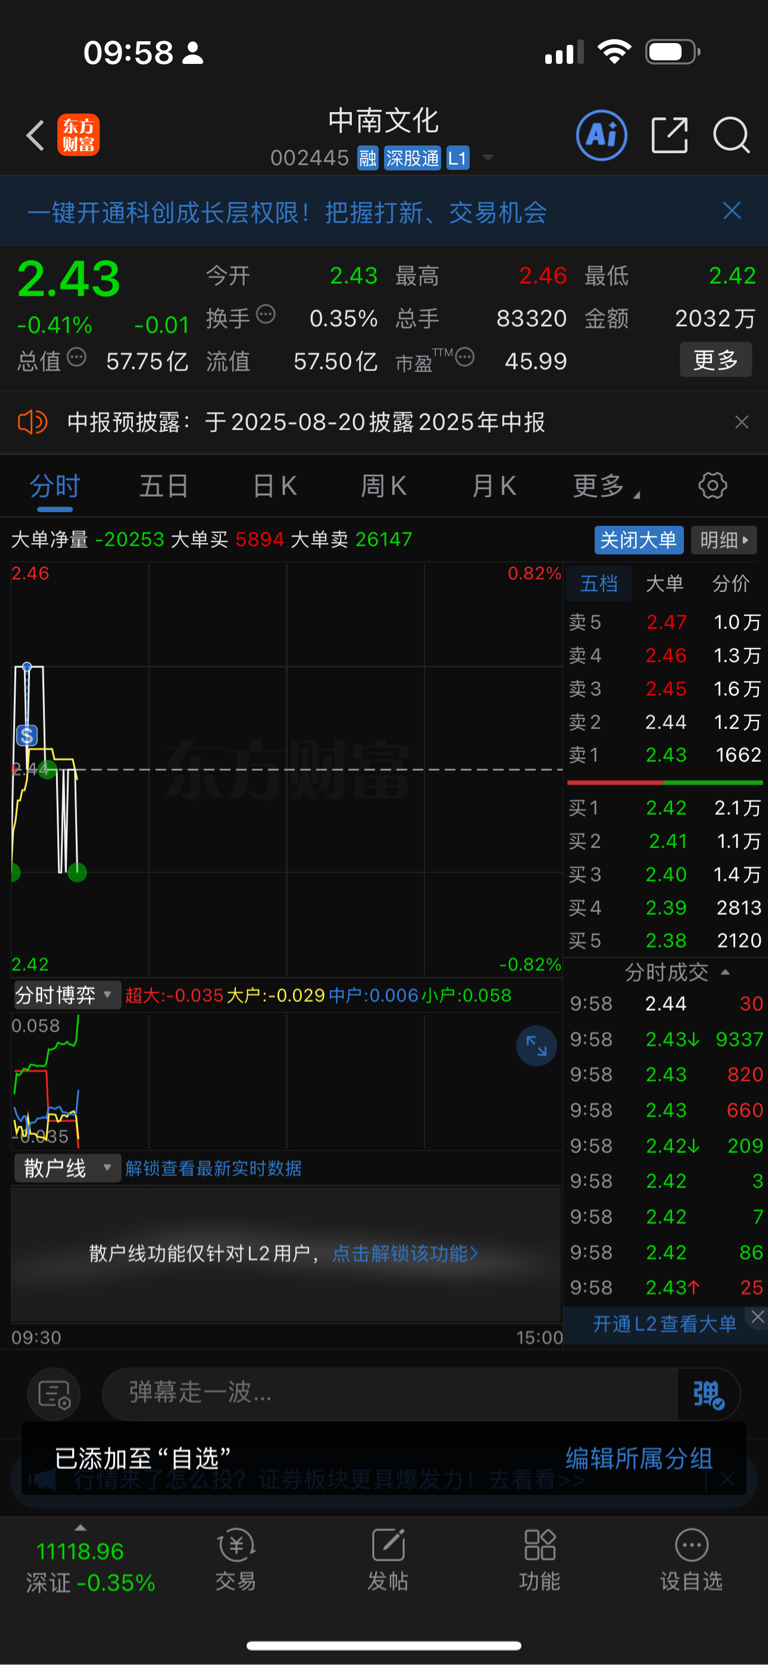
Task: Tap the 市盈 TTM info icon
Action: [465, 357]
